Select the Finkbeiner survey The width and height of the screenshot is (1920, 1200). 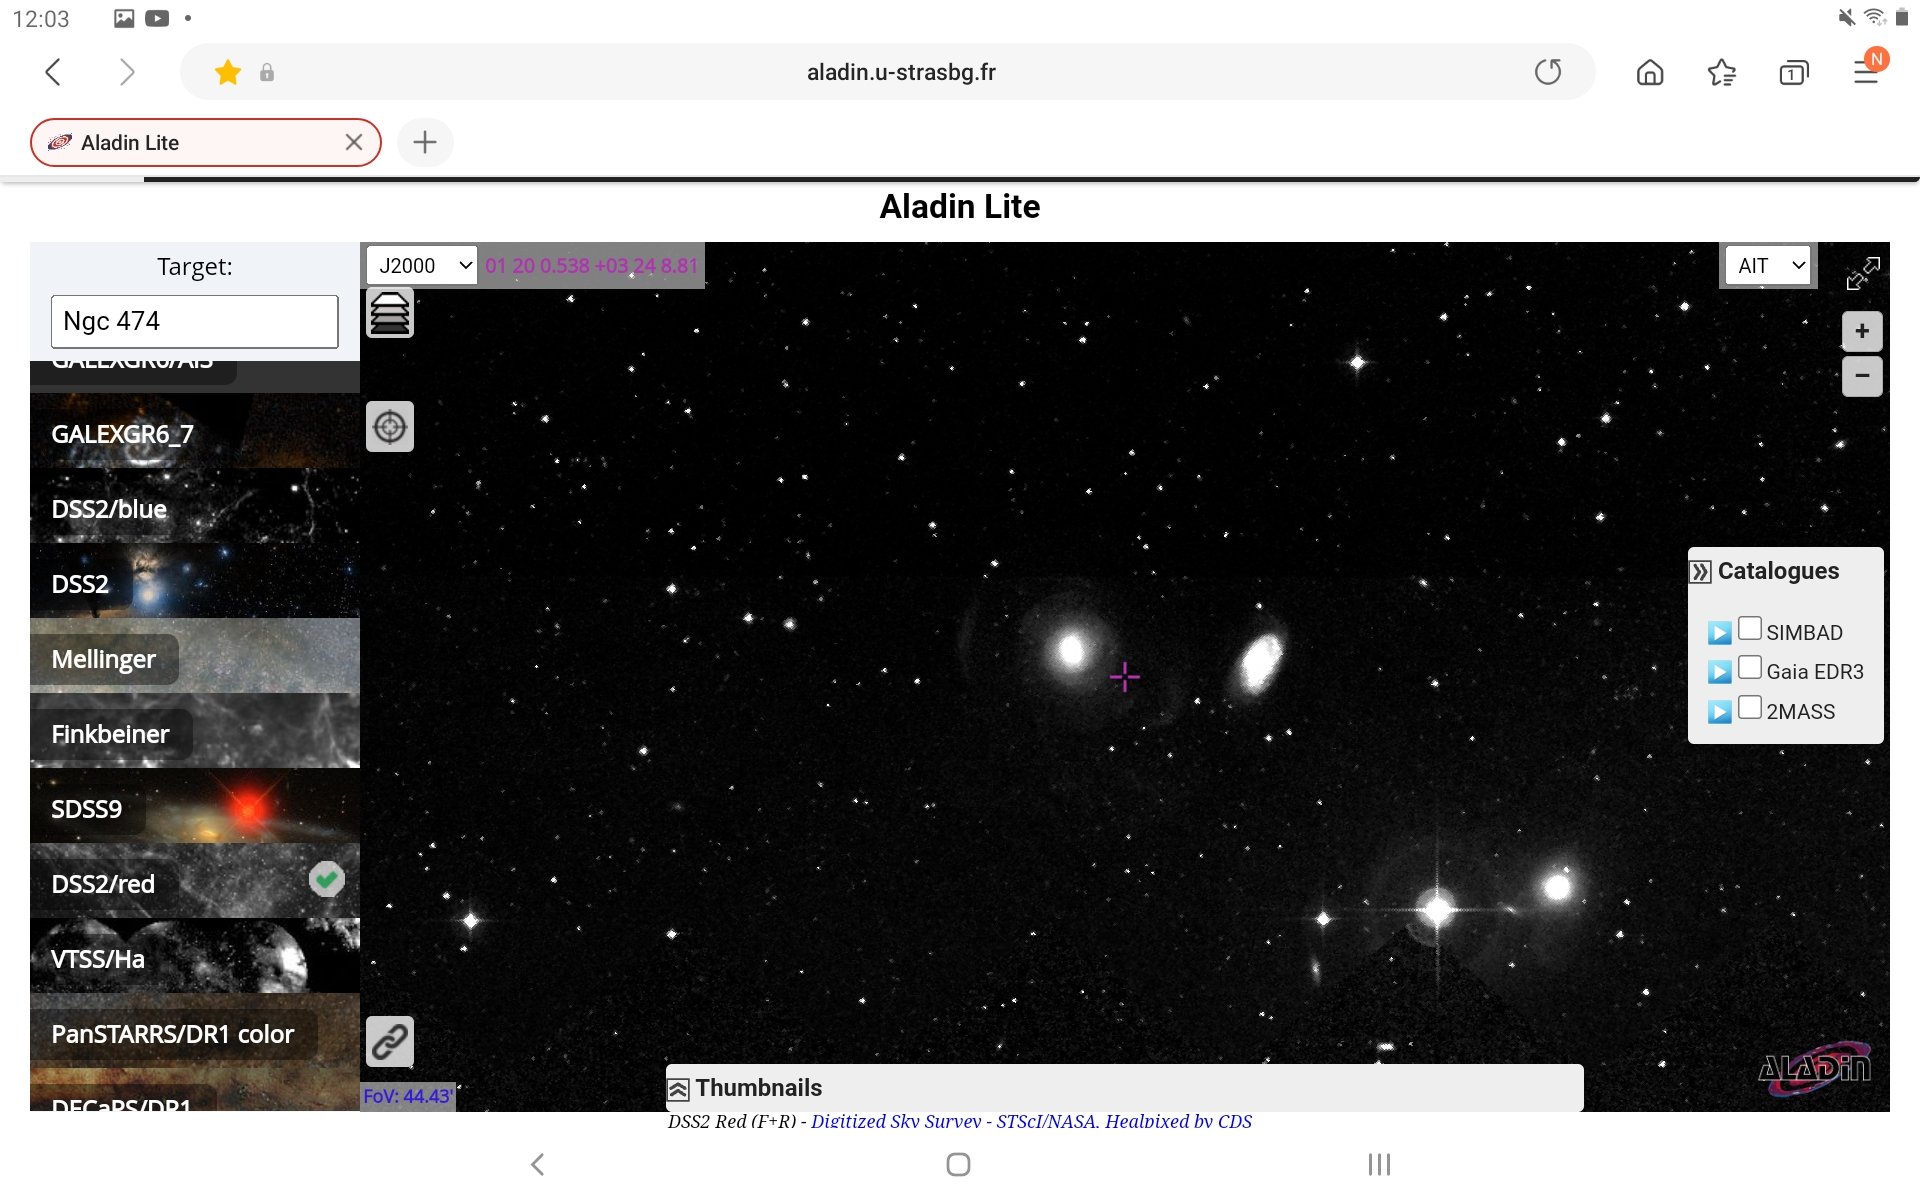tap(195, 731)
